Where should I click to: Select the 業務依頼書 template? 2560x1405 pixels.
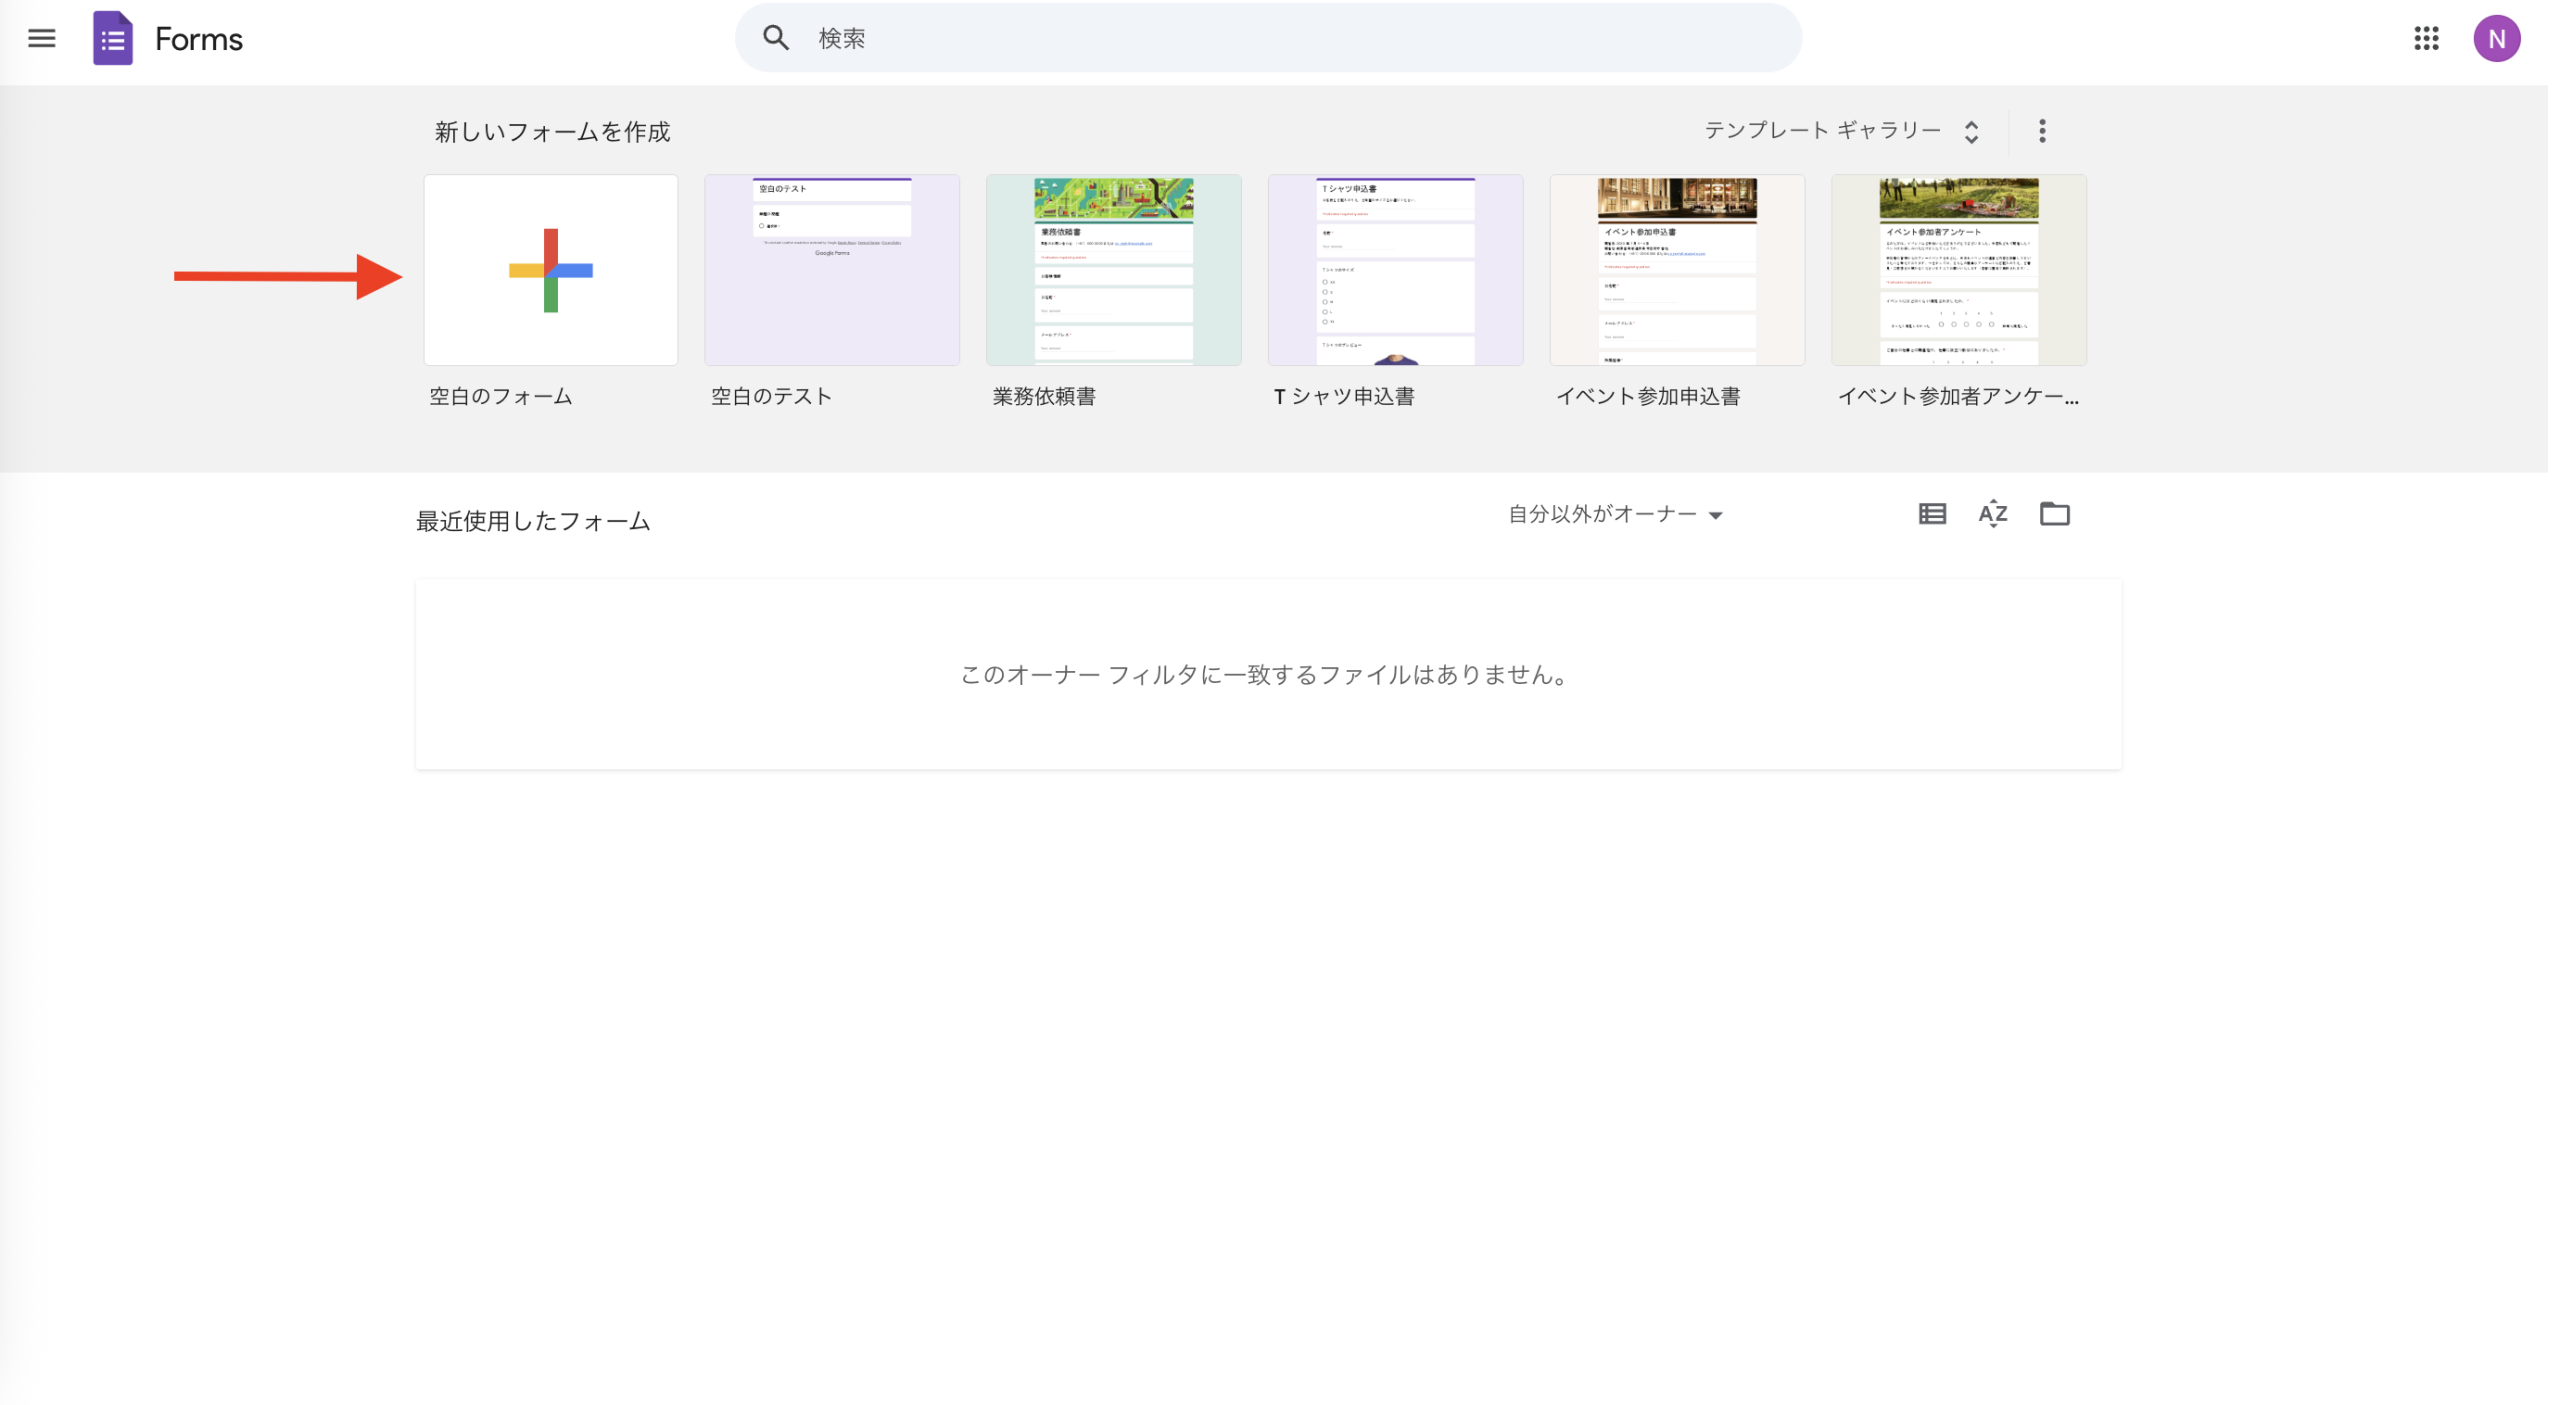(1113, 270)
